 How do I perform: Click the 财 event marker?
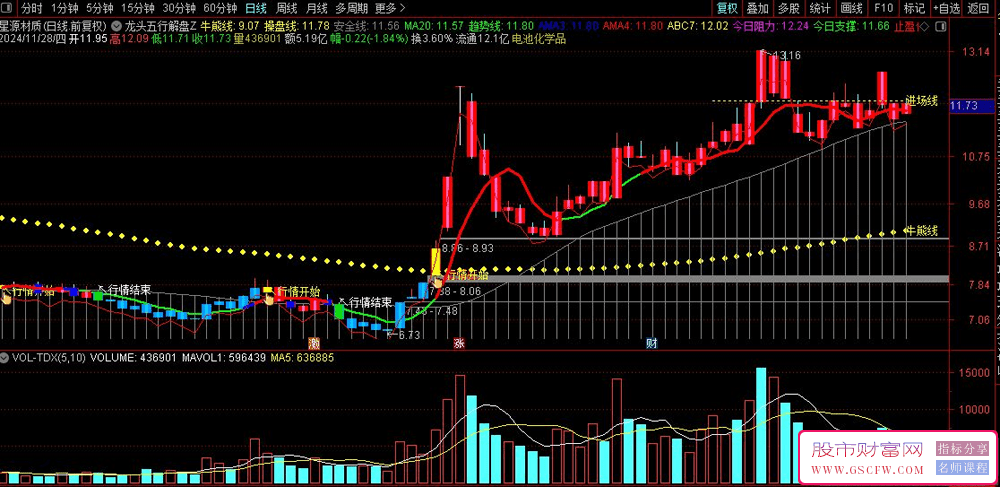pyautogui.click(x=652, y=343)
